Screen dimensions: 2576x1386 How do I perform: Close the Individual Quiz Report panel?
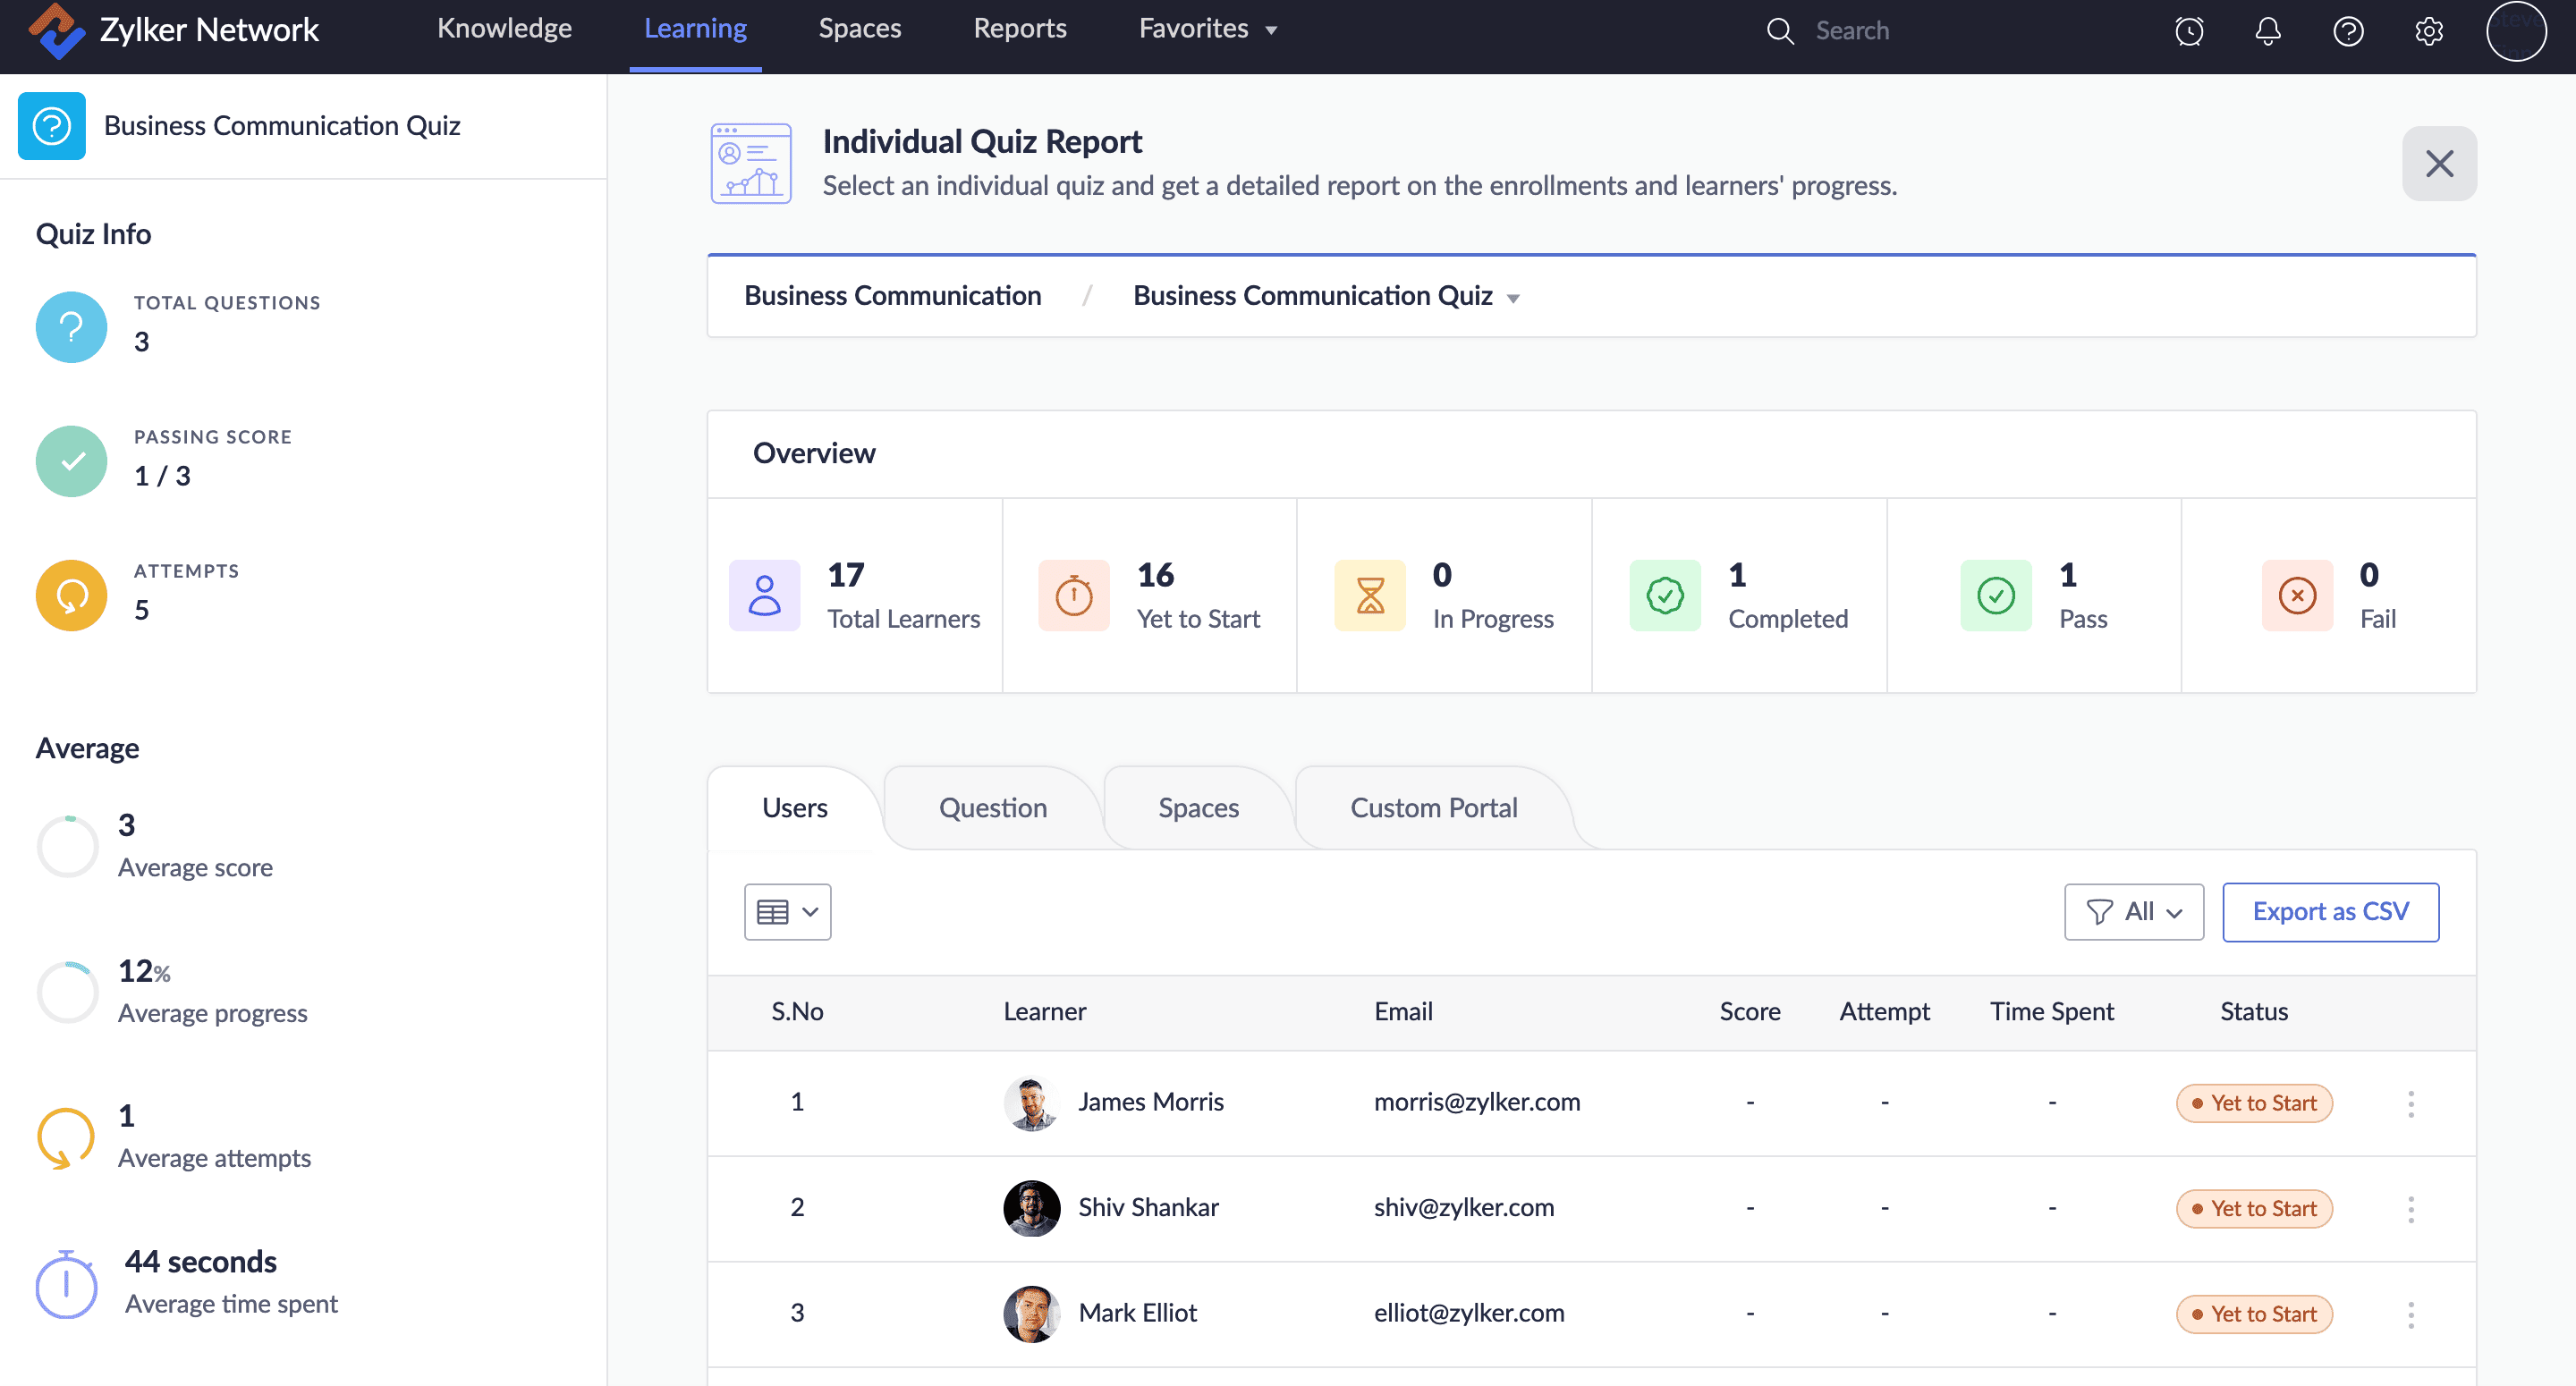2438,164
